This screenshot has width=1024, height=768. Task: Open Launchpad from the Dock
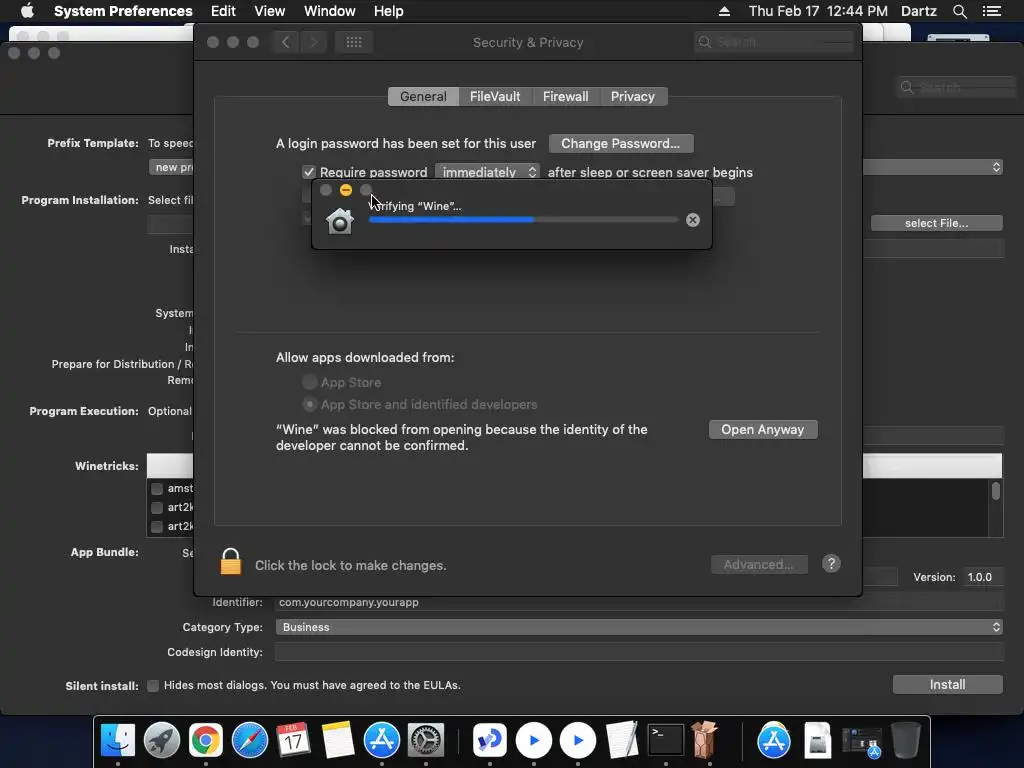click(x=162, y=740)
